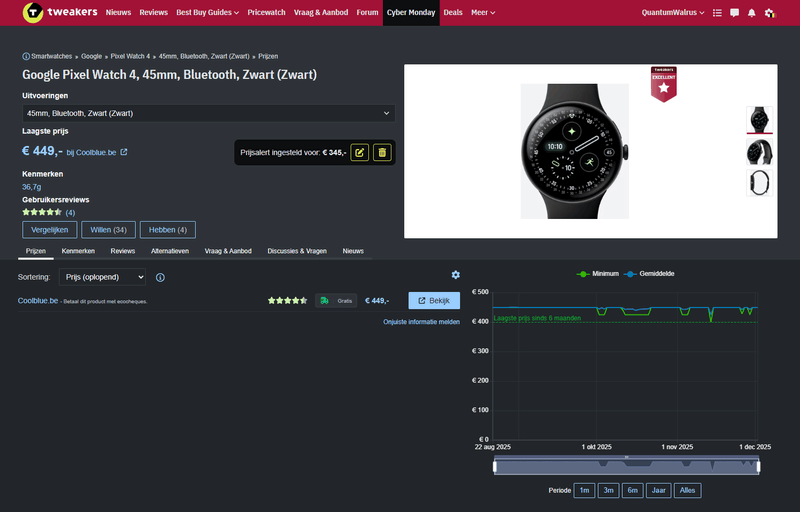Image resolution: width=800 pixels, height=512 pixels.
Task: Click the breadcrumb info icon before Smartwatches
Action: pos(26,56)
